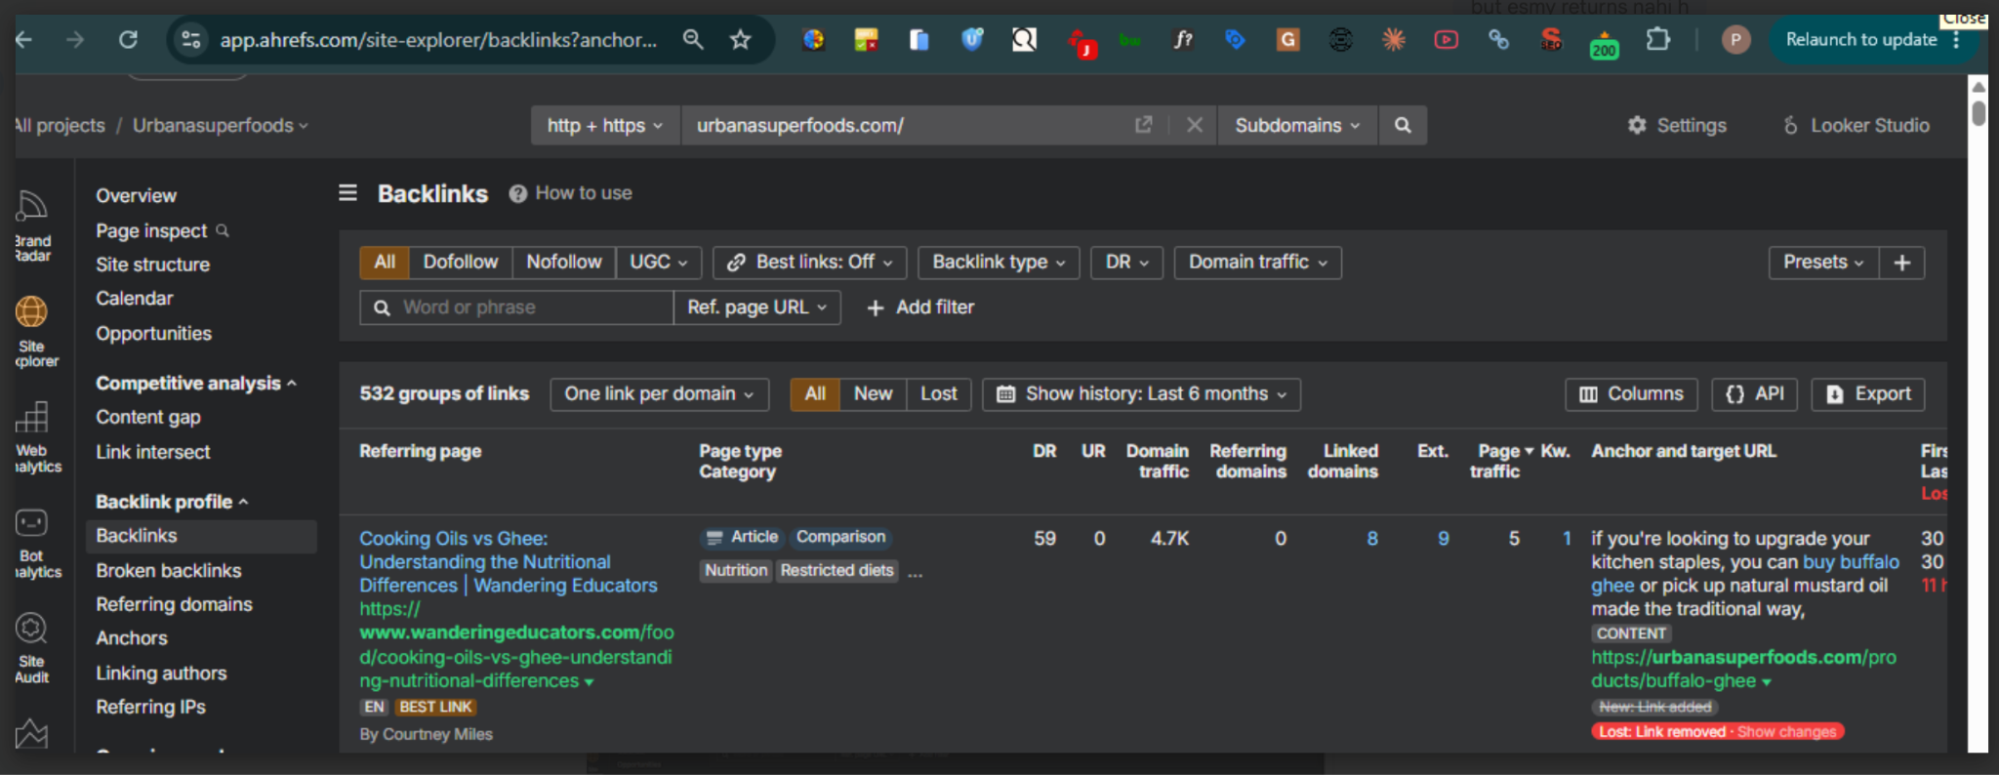Image resolution: width=1999 pixels, height=776 pixels.
Task: Open the Subdomains mode dropdown
Action: pyautogui.click(x=1297, y=125)
